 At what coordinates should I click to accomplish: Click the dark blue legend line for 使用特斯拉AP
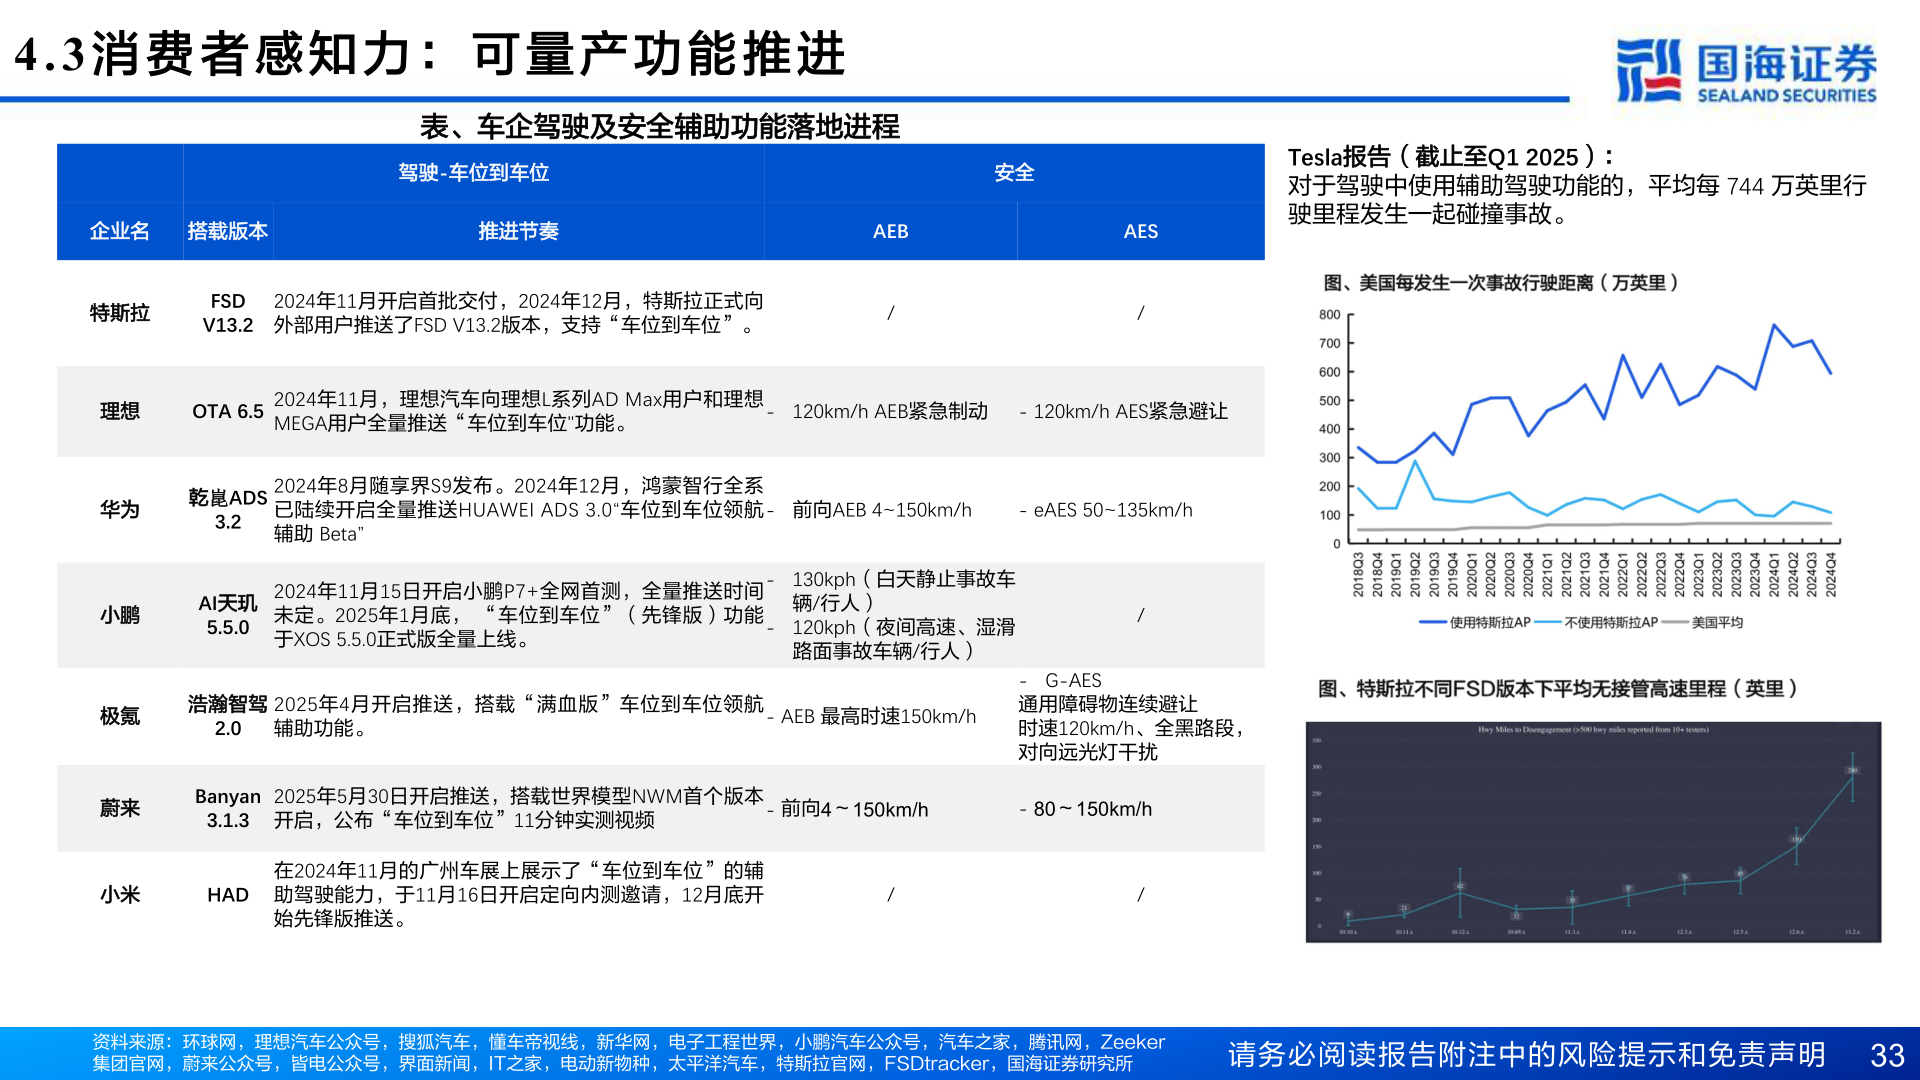[x=1433, y=621]
